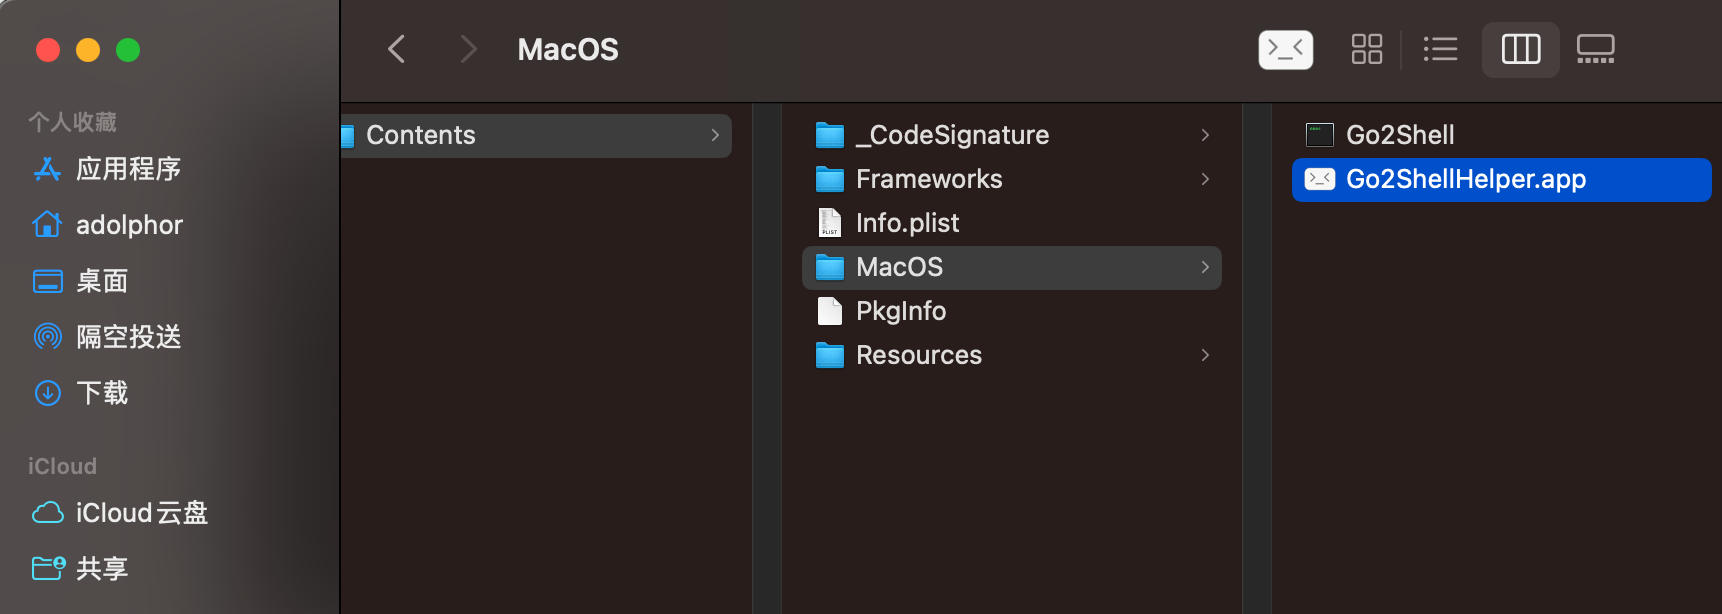
Task: Click the iCloud云盘 cloud icon
Action: point(47,513)
